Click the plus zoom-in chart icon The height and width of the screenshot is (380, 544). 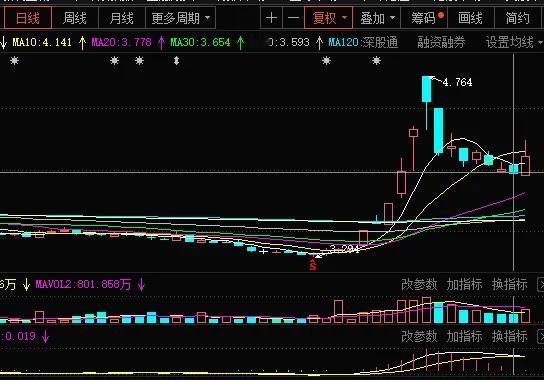pos(272,18)
